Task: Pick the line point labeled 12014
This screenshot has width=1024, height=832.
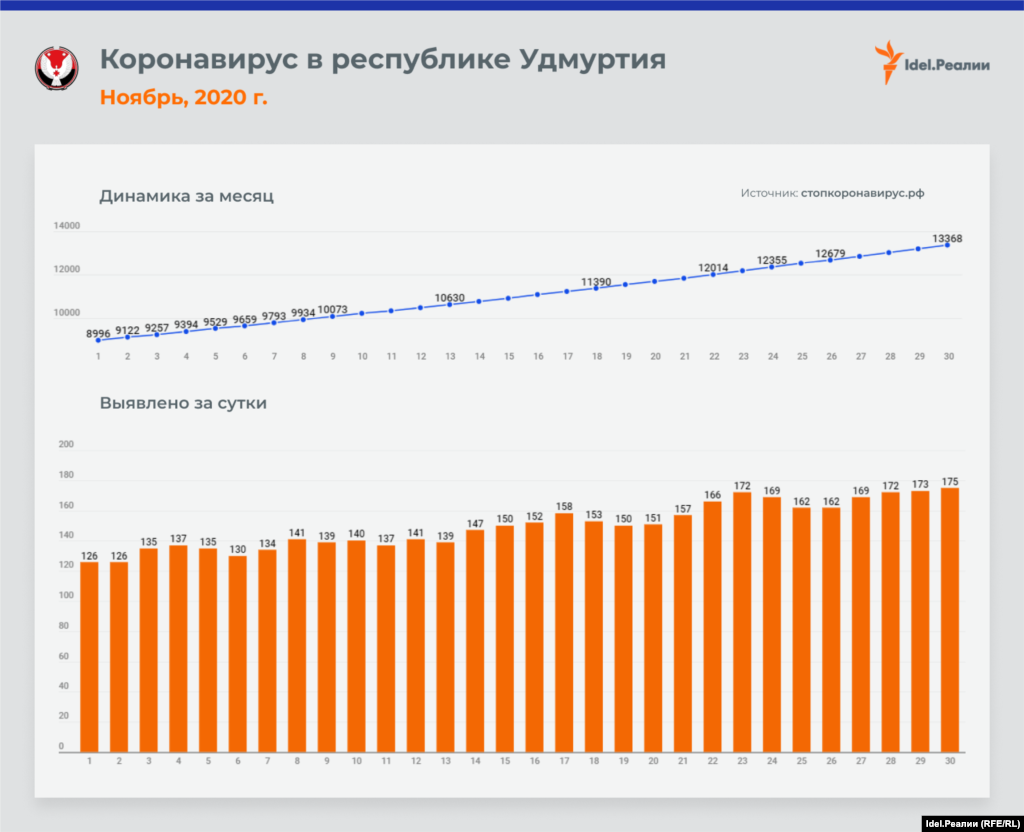Action: tap(714, 273)
